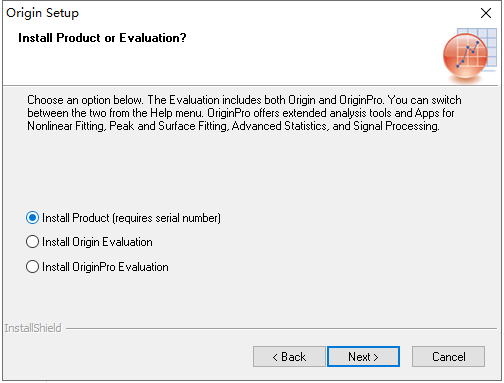Click the Origin red sphere logo
This screenshot has width=504, height=383.
point(465,56)
